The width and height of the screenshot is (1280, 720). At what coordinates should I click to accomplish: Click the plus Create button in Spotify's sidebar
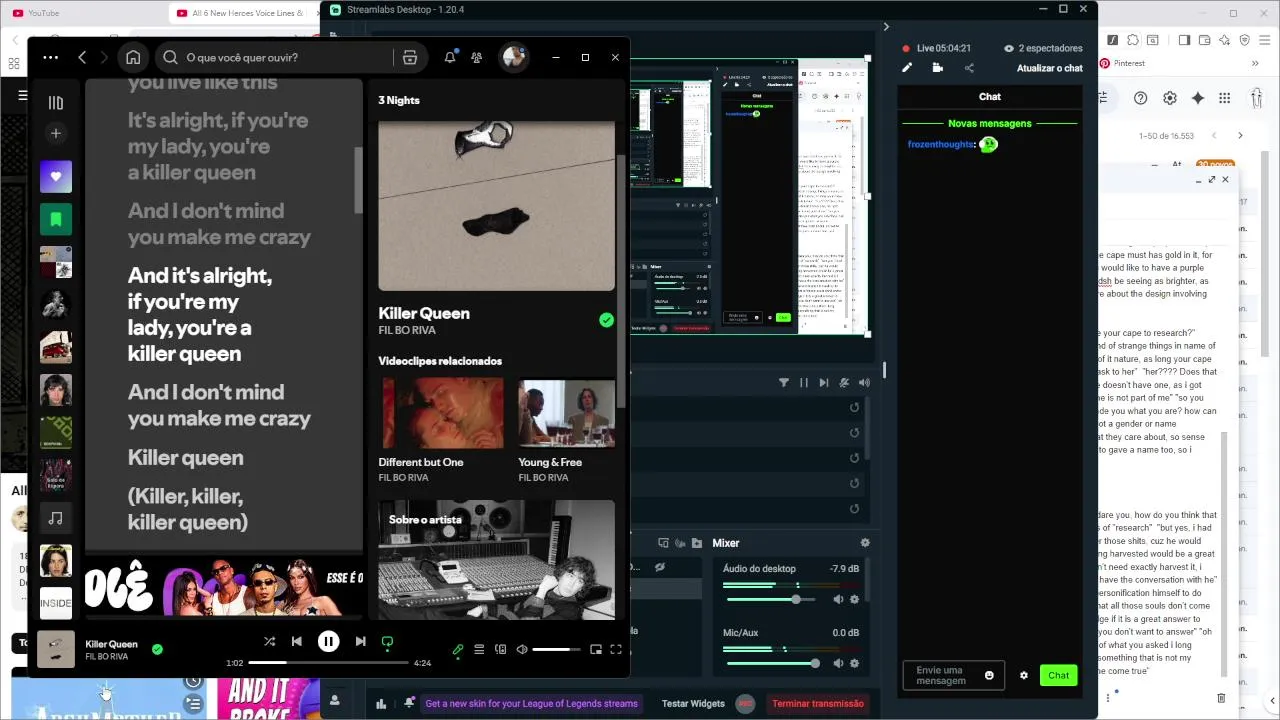tap(56, 133)
